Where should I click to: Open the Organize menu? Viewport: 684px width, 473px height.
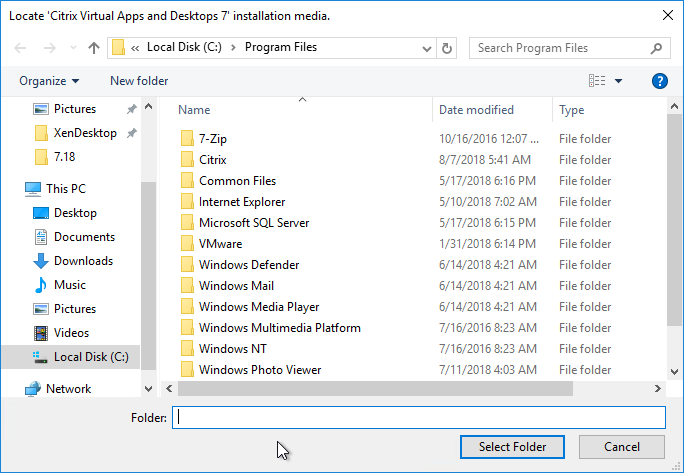pos(49,81)
